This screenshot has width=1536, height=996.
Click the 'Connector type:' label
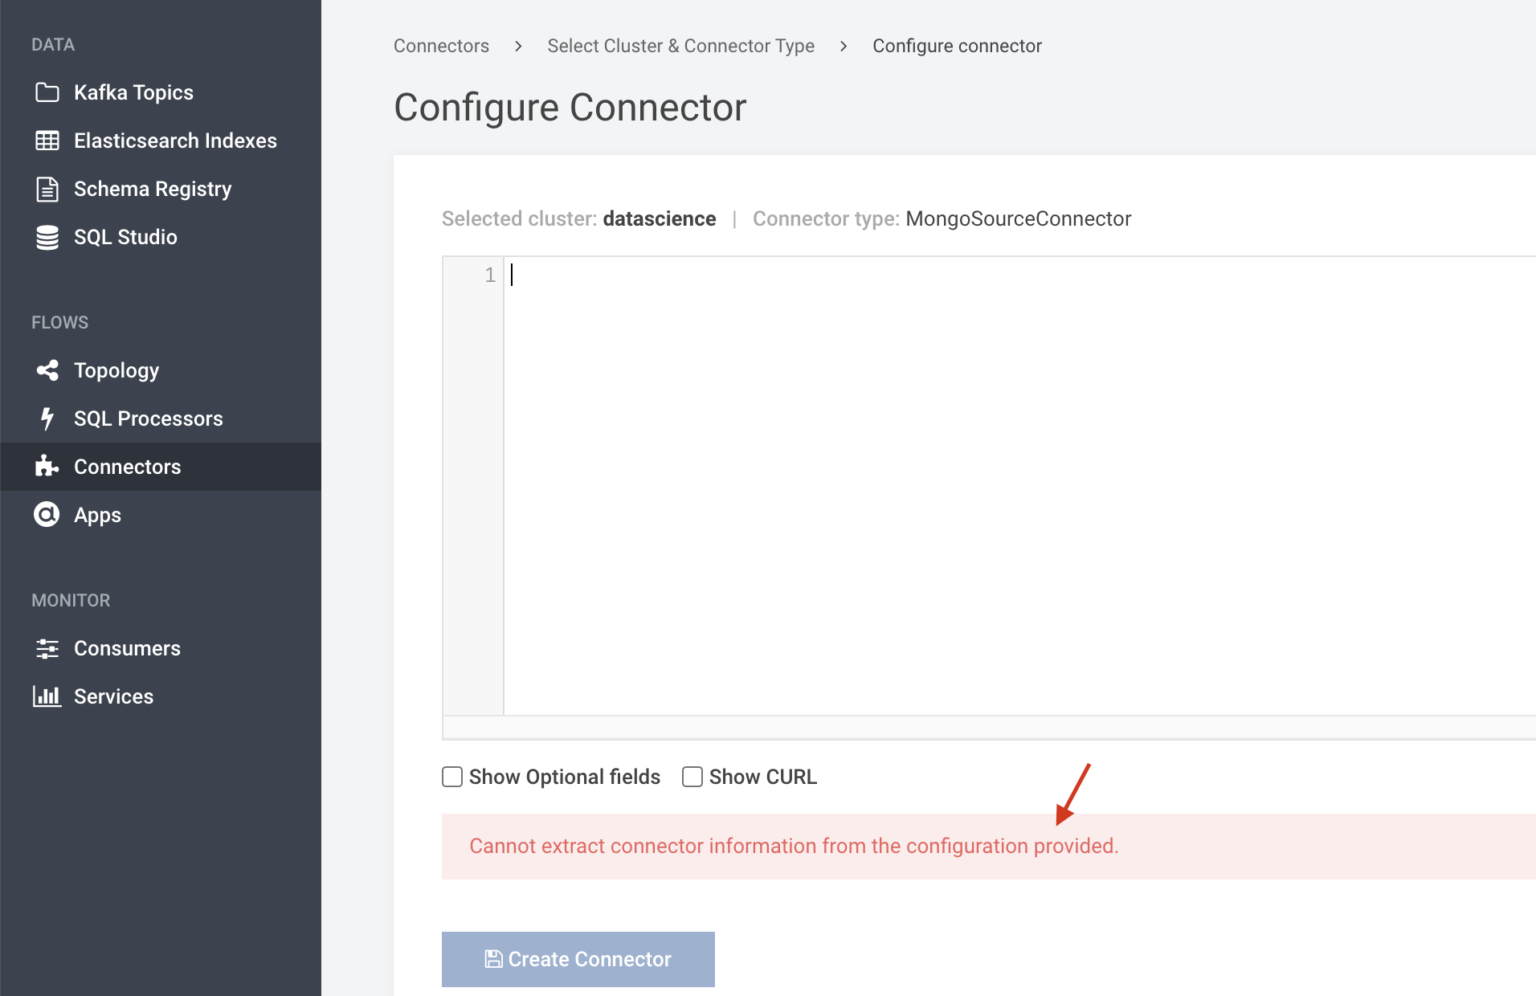coord(826,219)
